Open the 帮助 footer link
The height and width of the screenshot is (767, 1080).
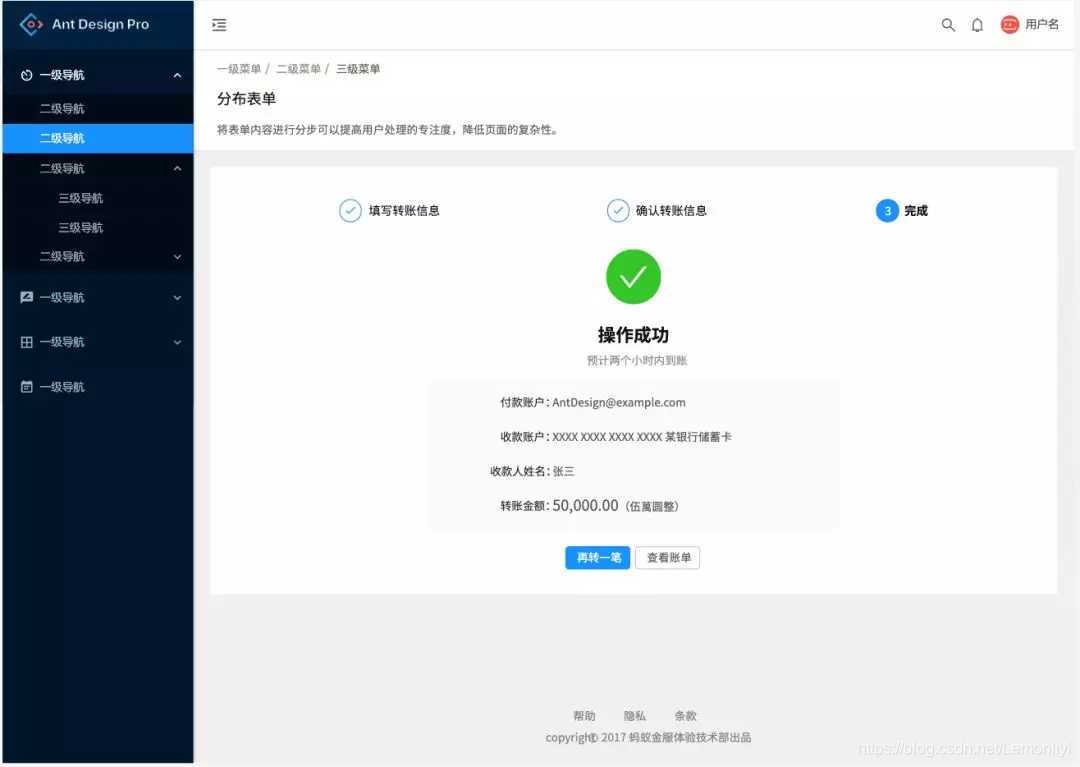coord(585,715)
